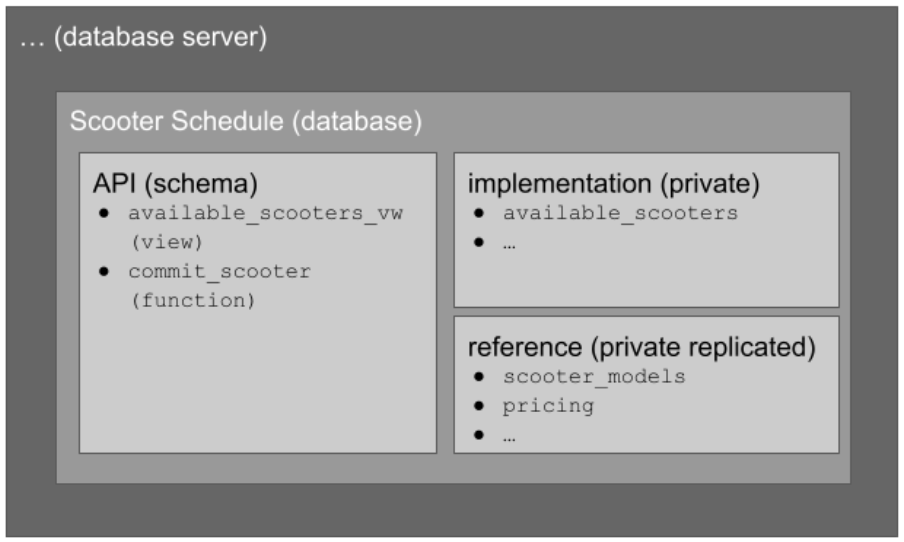Select the scooter_models list entry
The width and height of the screenshot is (904, 542).
point(594,377)
